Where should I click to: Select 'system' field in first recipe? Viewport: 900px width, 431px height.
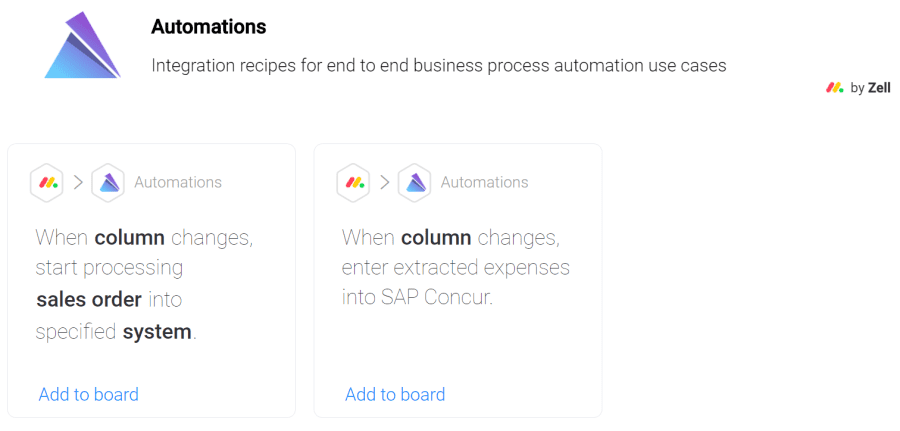[x=157, y=332]
